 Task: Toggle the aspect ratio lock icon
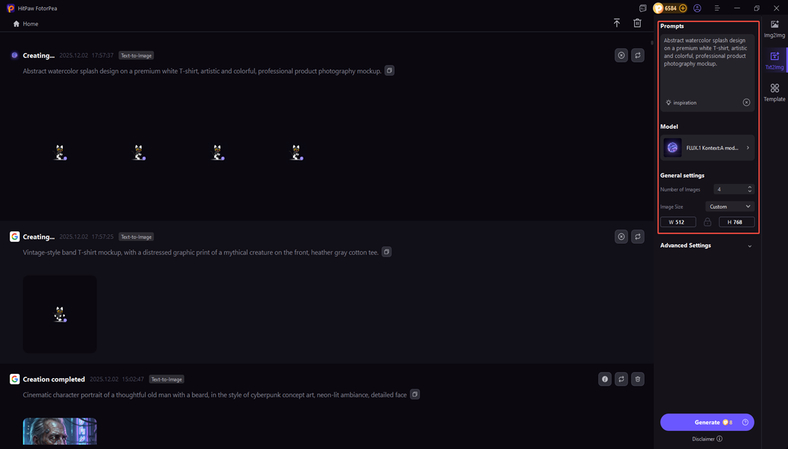pyautogui.click(x=707, y=222)
